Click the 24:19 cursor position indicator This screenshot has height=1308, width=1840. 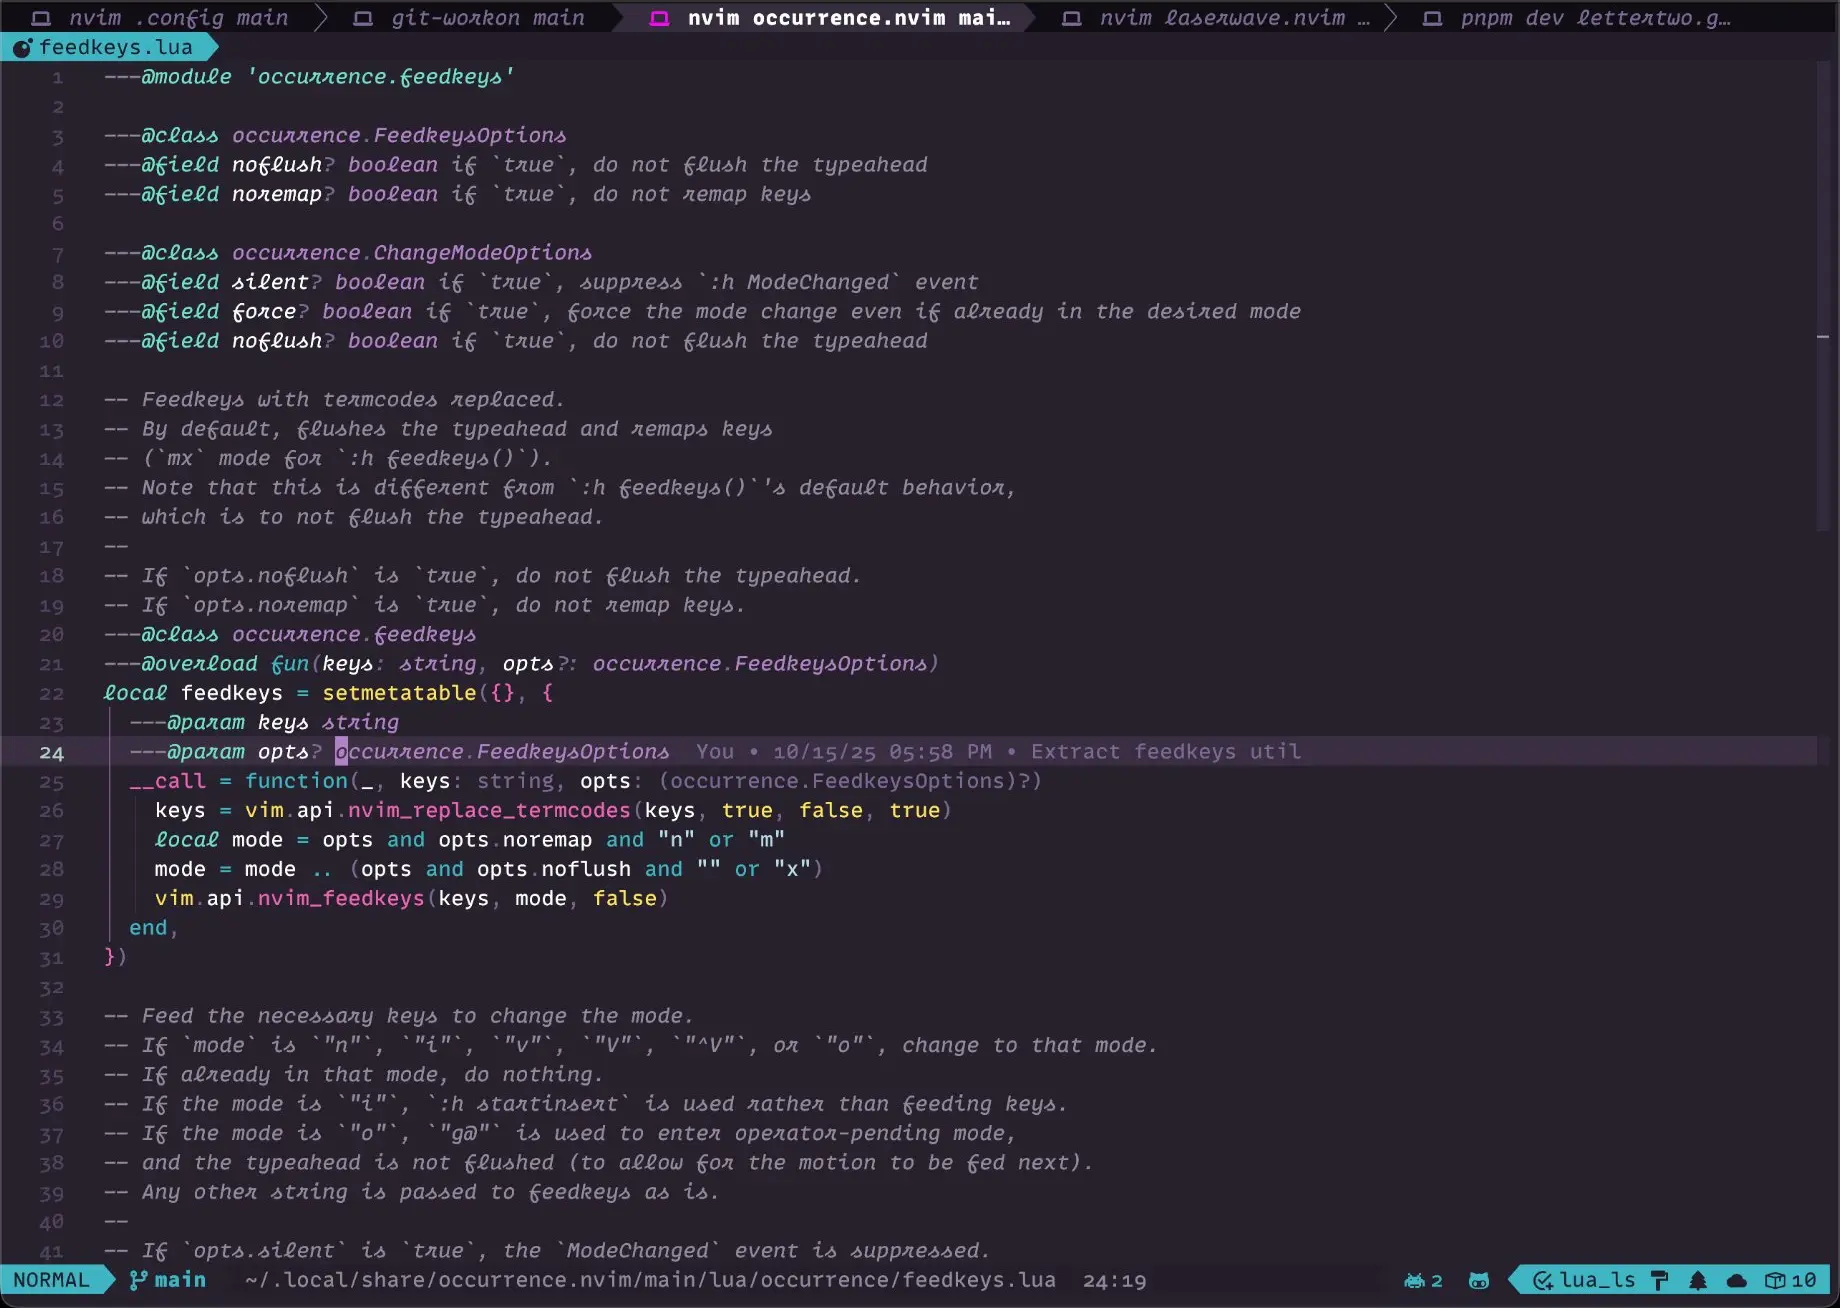(1114, 1280)
